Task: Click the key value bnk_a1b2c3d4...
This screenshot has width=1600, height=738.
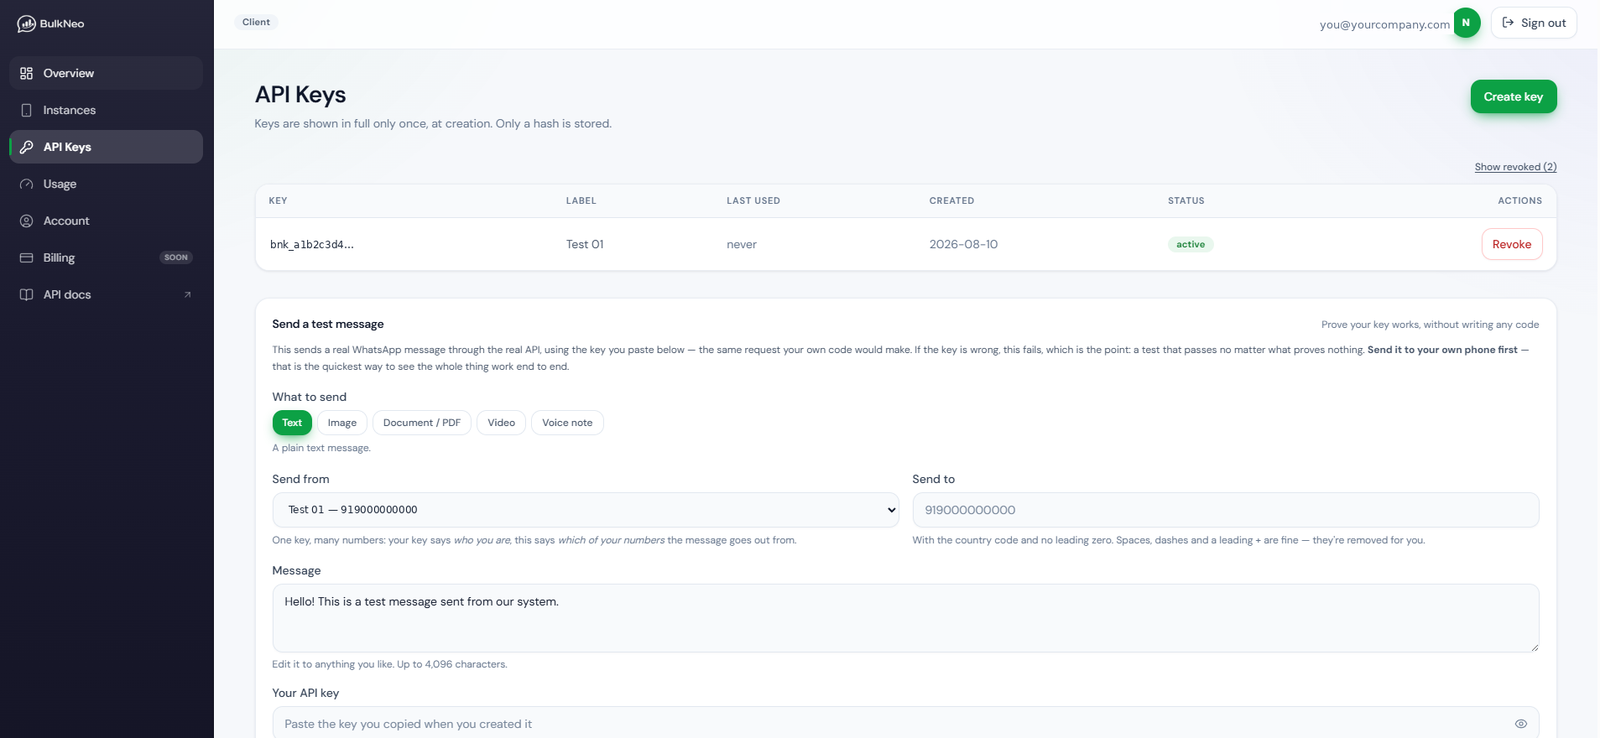Action: [312, 244]
